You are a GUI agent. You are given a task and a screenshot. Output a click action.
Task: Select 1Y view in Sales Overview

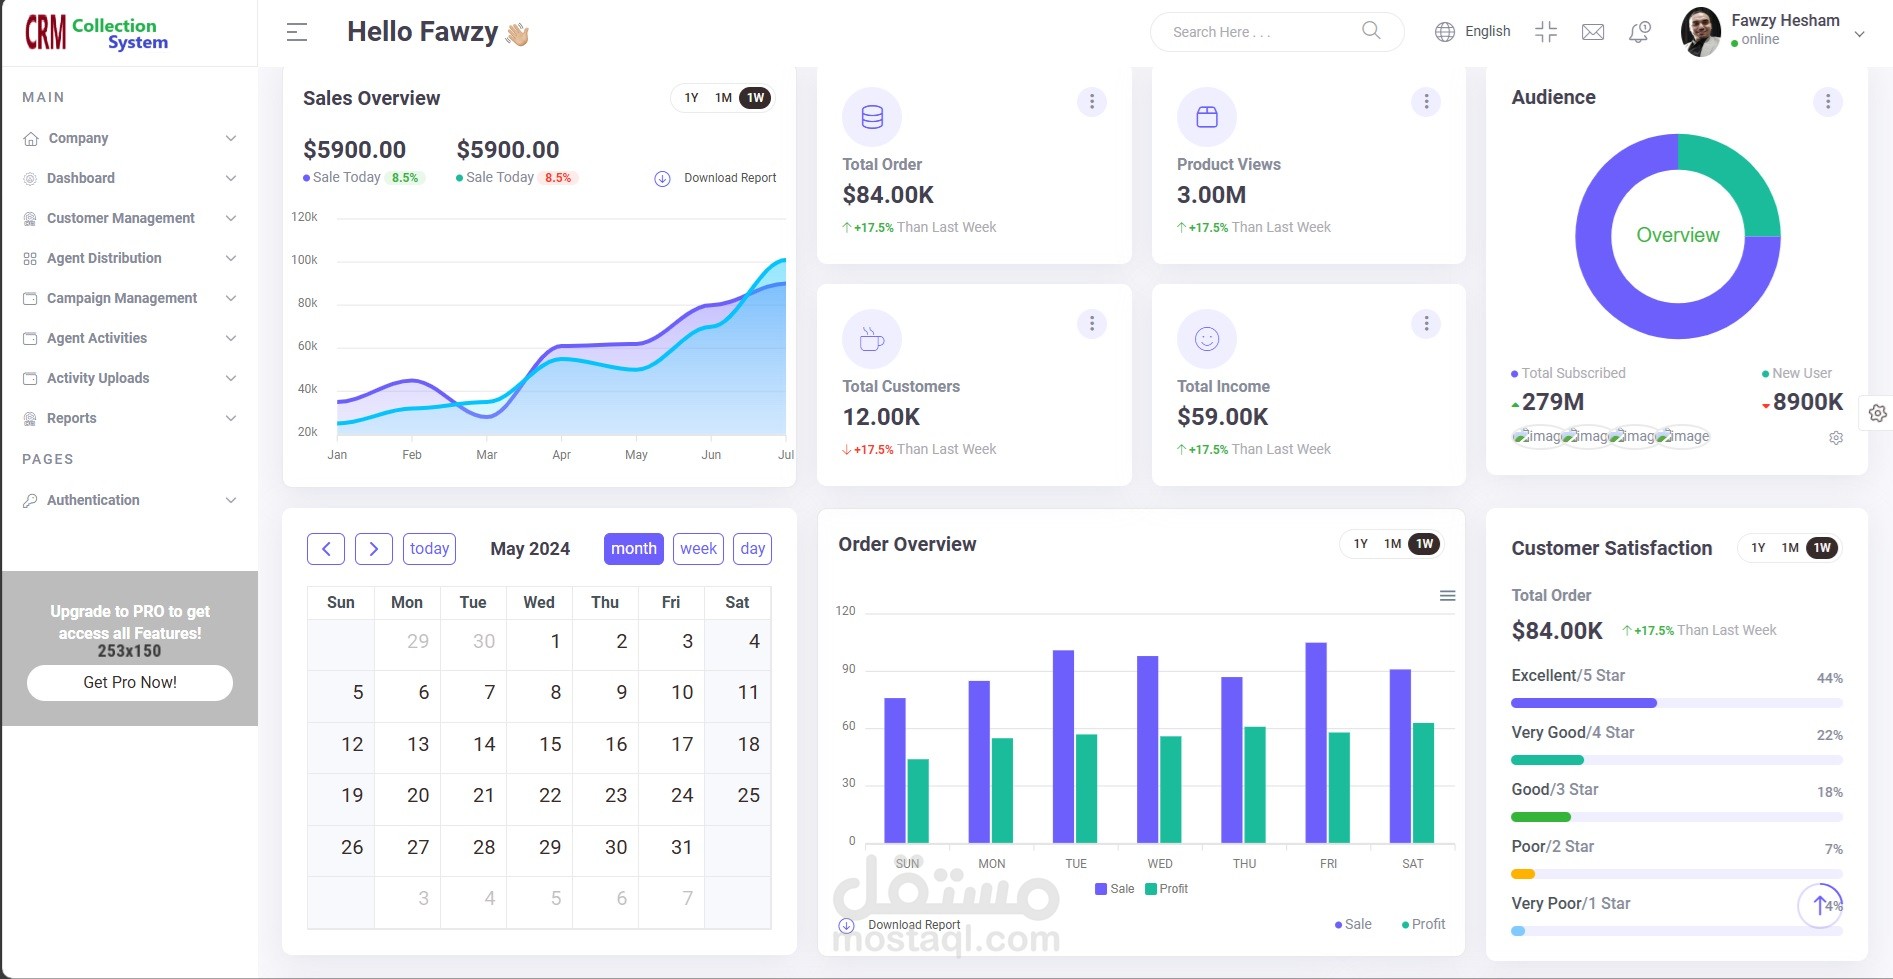coord(690,97)
